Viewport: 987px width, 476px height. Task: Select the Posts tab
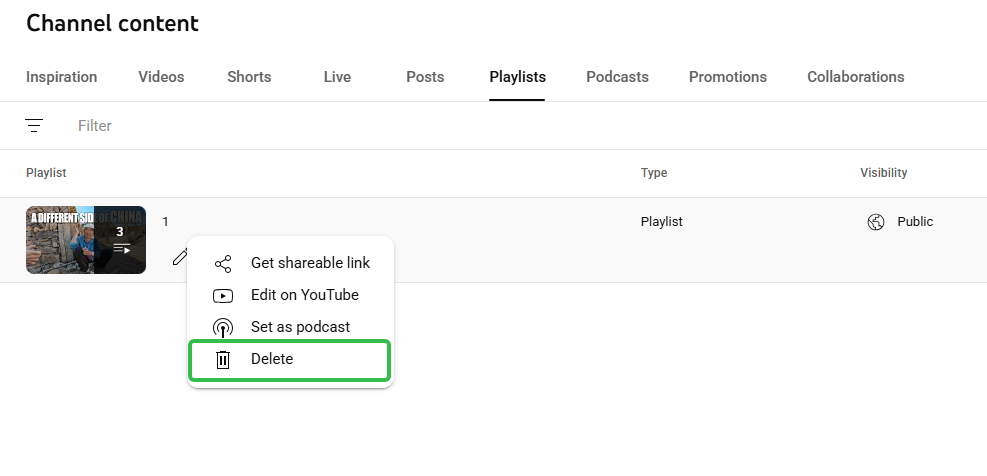[425, 77]
